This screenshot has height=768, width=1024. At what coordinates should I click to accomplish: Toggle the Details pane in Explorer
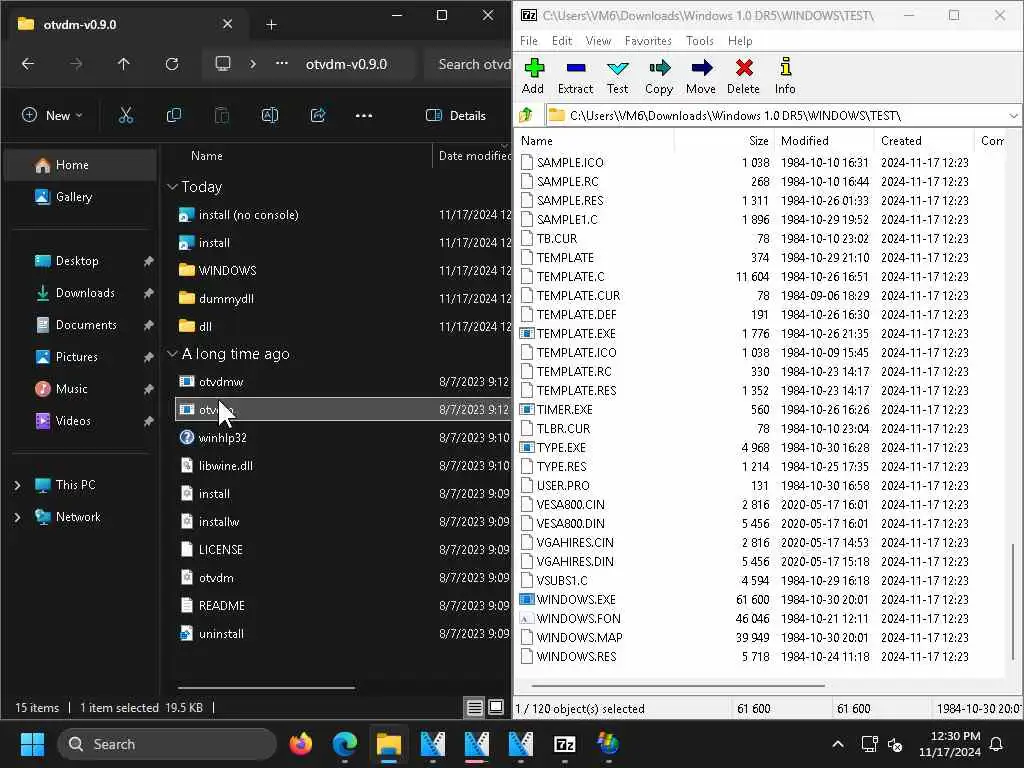pyautogui.click(x=456, y=116)
